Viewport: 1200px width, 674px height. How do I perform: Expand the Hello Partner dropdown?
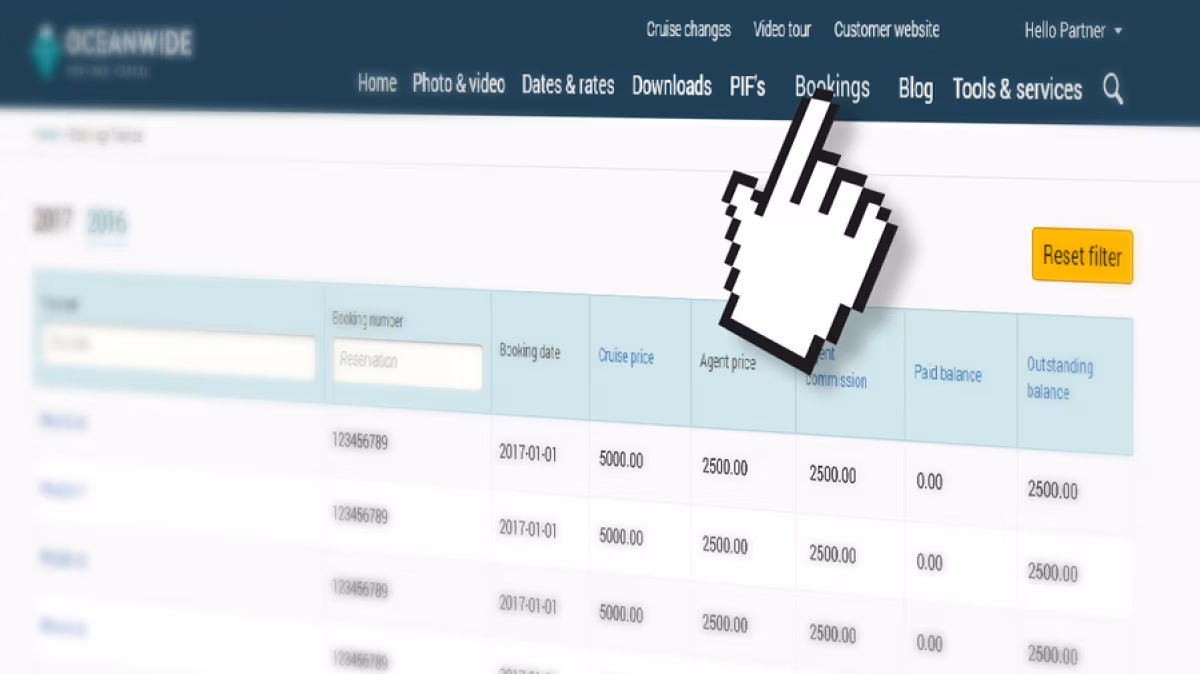pos(1072,31)
